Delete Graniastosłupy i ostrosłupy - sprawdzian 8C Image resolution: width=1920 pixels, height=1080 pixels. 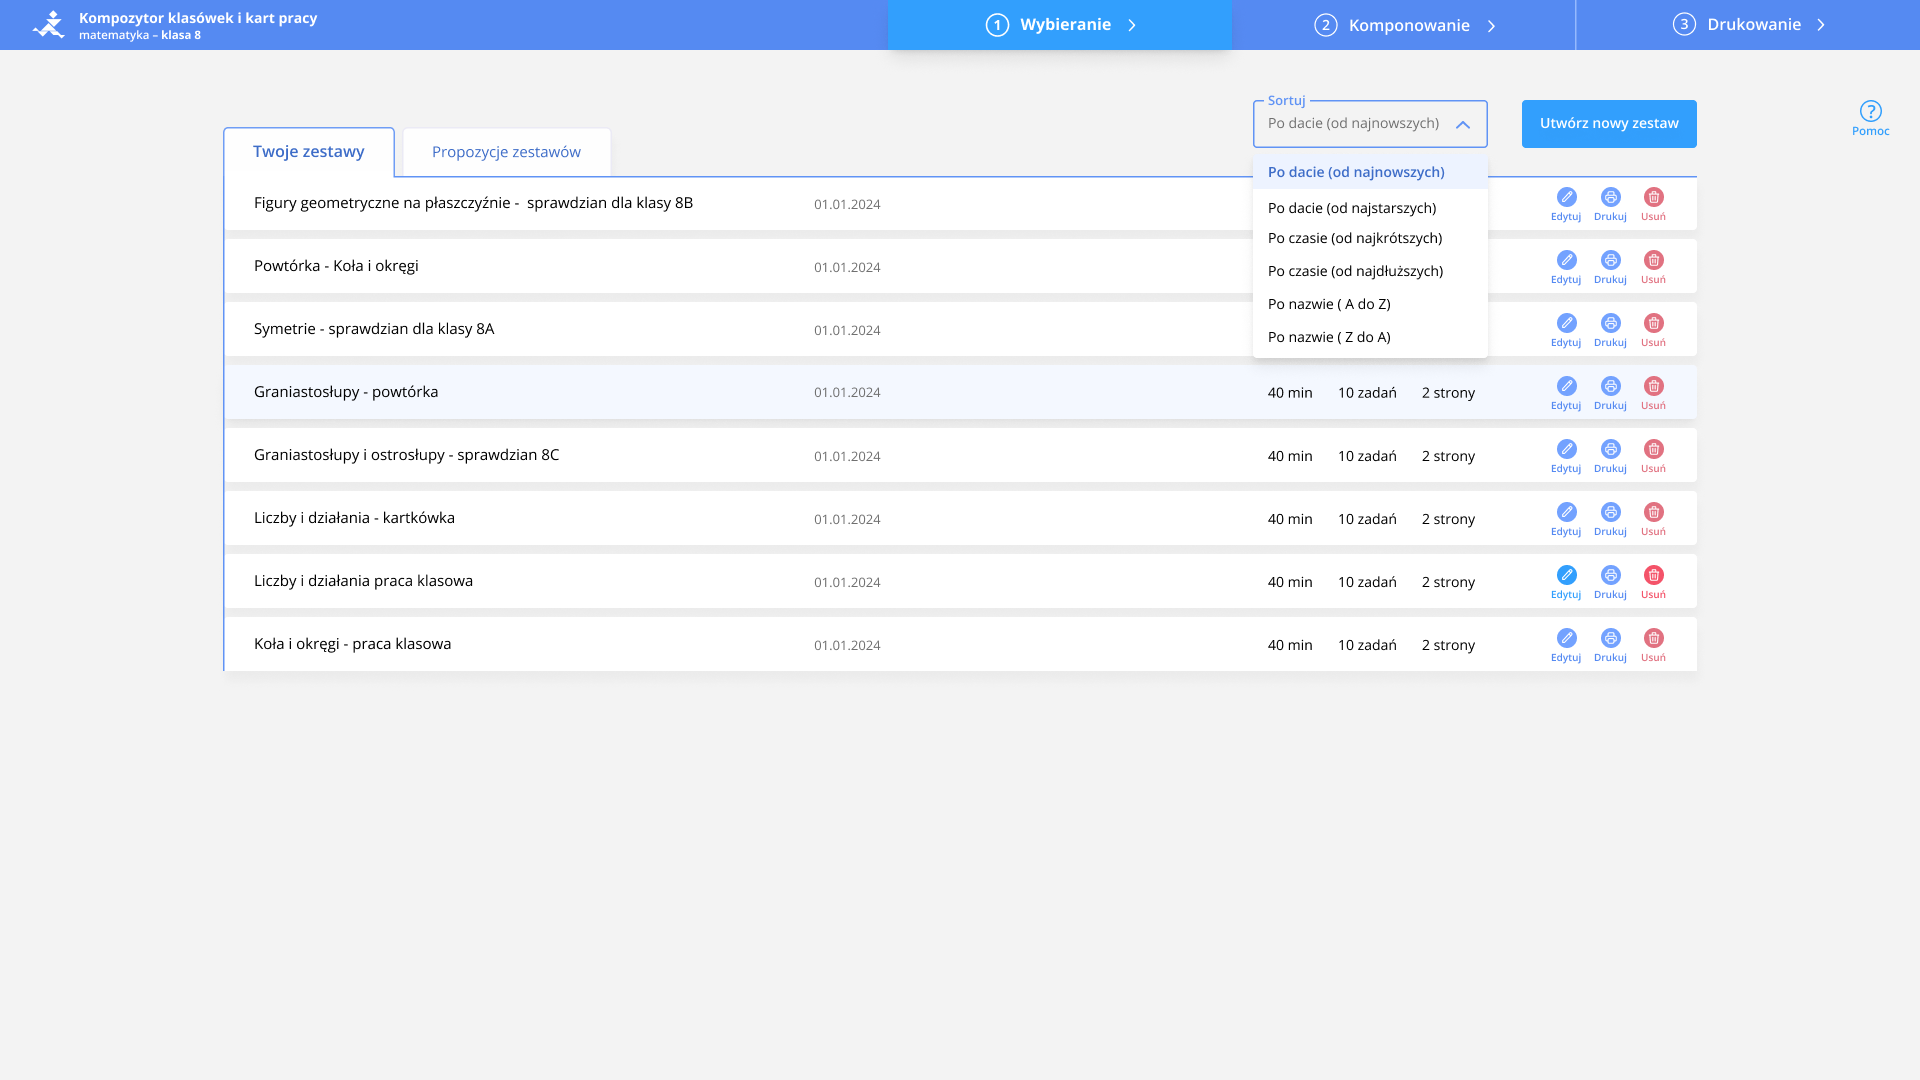pyautogui.click(x=1653, y=455)
